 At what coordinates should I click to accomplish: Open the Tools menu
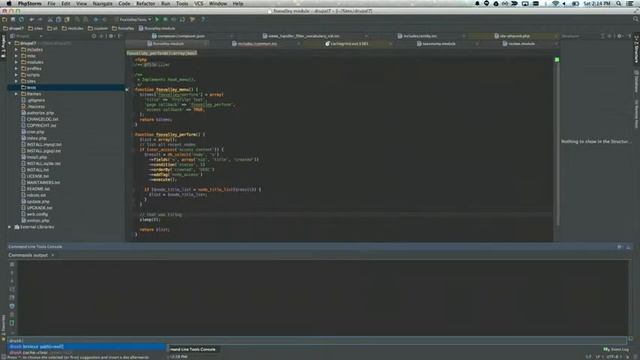point(182,4)
